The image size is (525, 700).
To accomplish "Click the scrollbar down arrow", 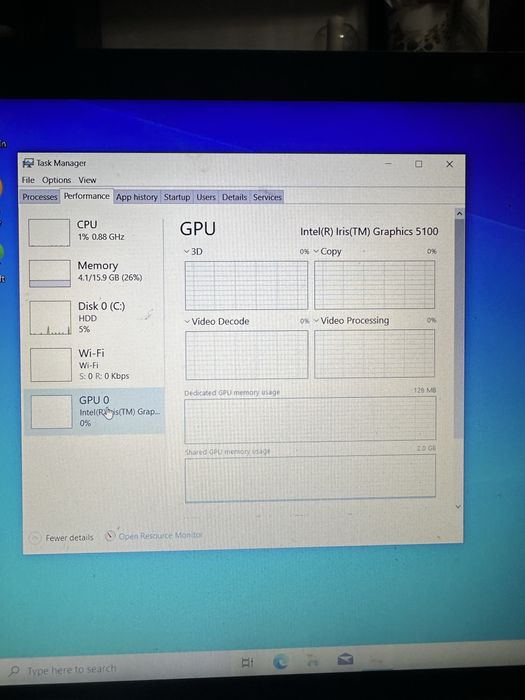I will [x=458, y=506].
